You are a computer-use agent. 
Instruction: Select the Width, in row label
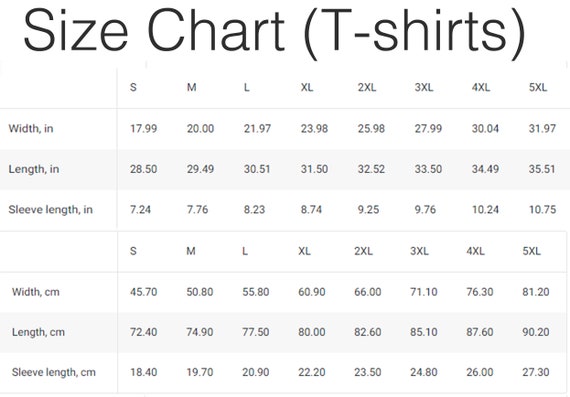tap(31, 129)
